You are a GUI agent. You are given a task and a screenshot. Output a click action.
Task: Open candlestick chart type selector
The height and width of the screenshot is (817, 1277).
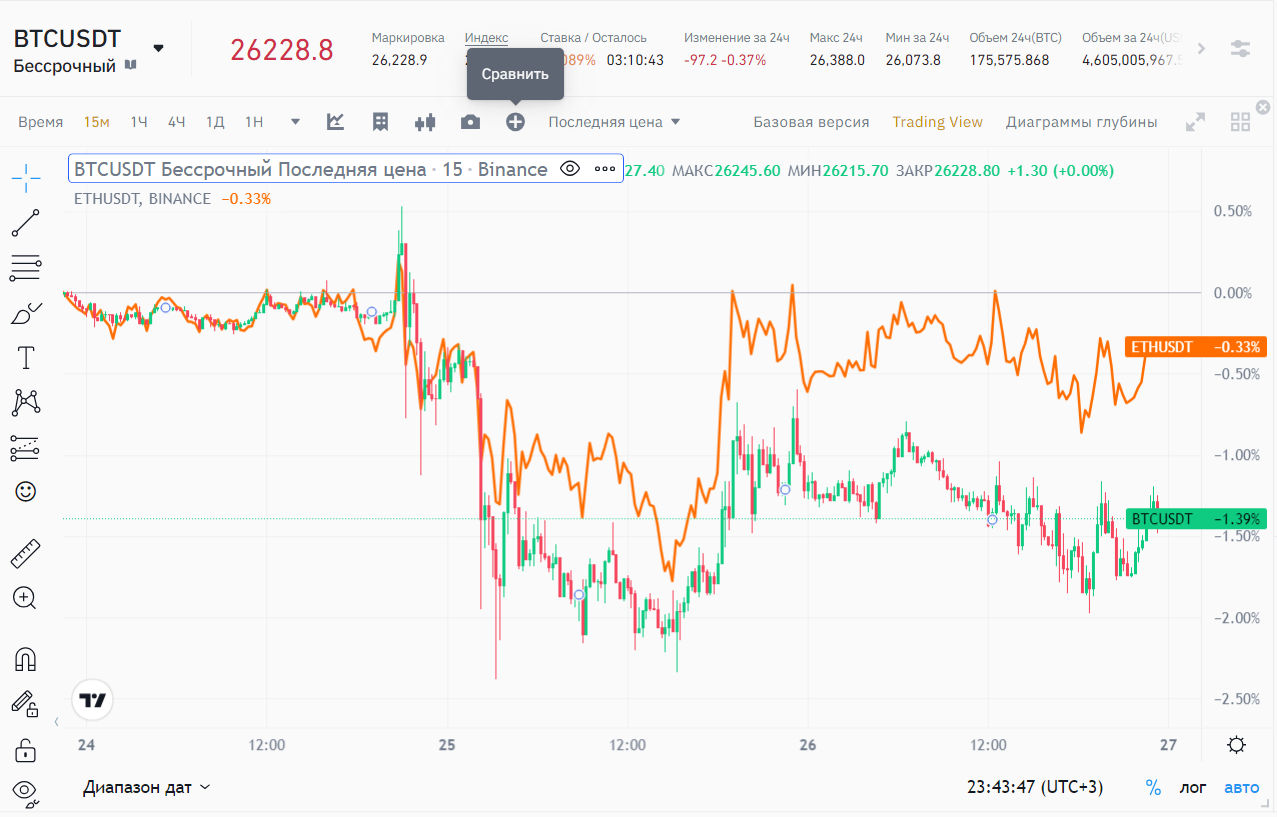pyautogui.click(x=426, y=122)
